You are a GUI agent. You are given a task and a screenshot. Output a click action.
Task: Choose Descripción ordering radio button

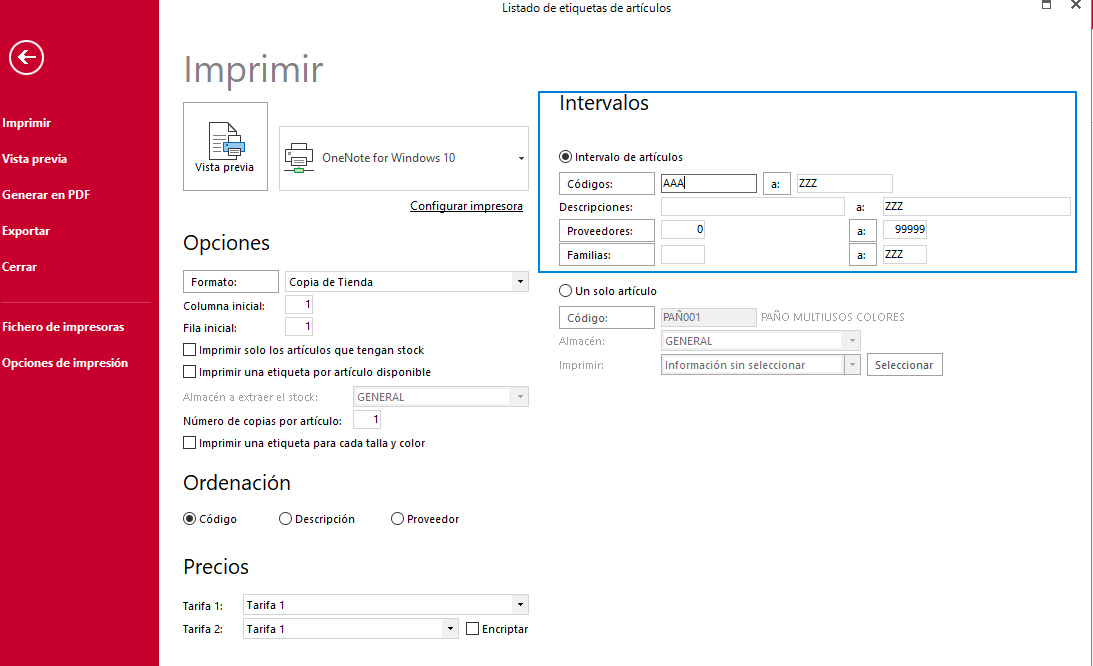(x=285, y=518)
